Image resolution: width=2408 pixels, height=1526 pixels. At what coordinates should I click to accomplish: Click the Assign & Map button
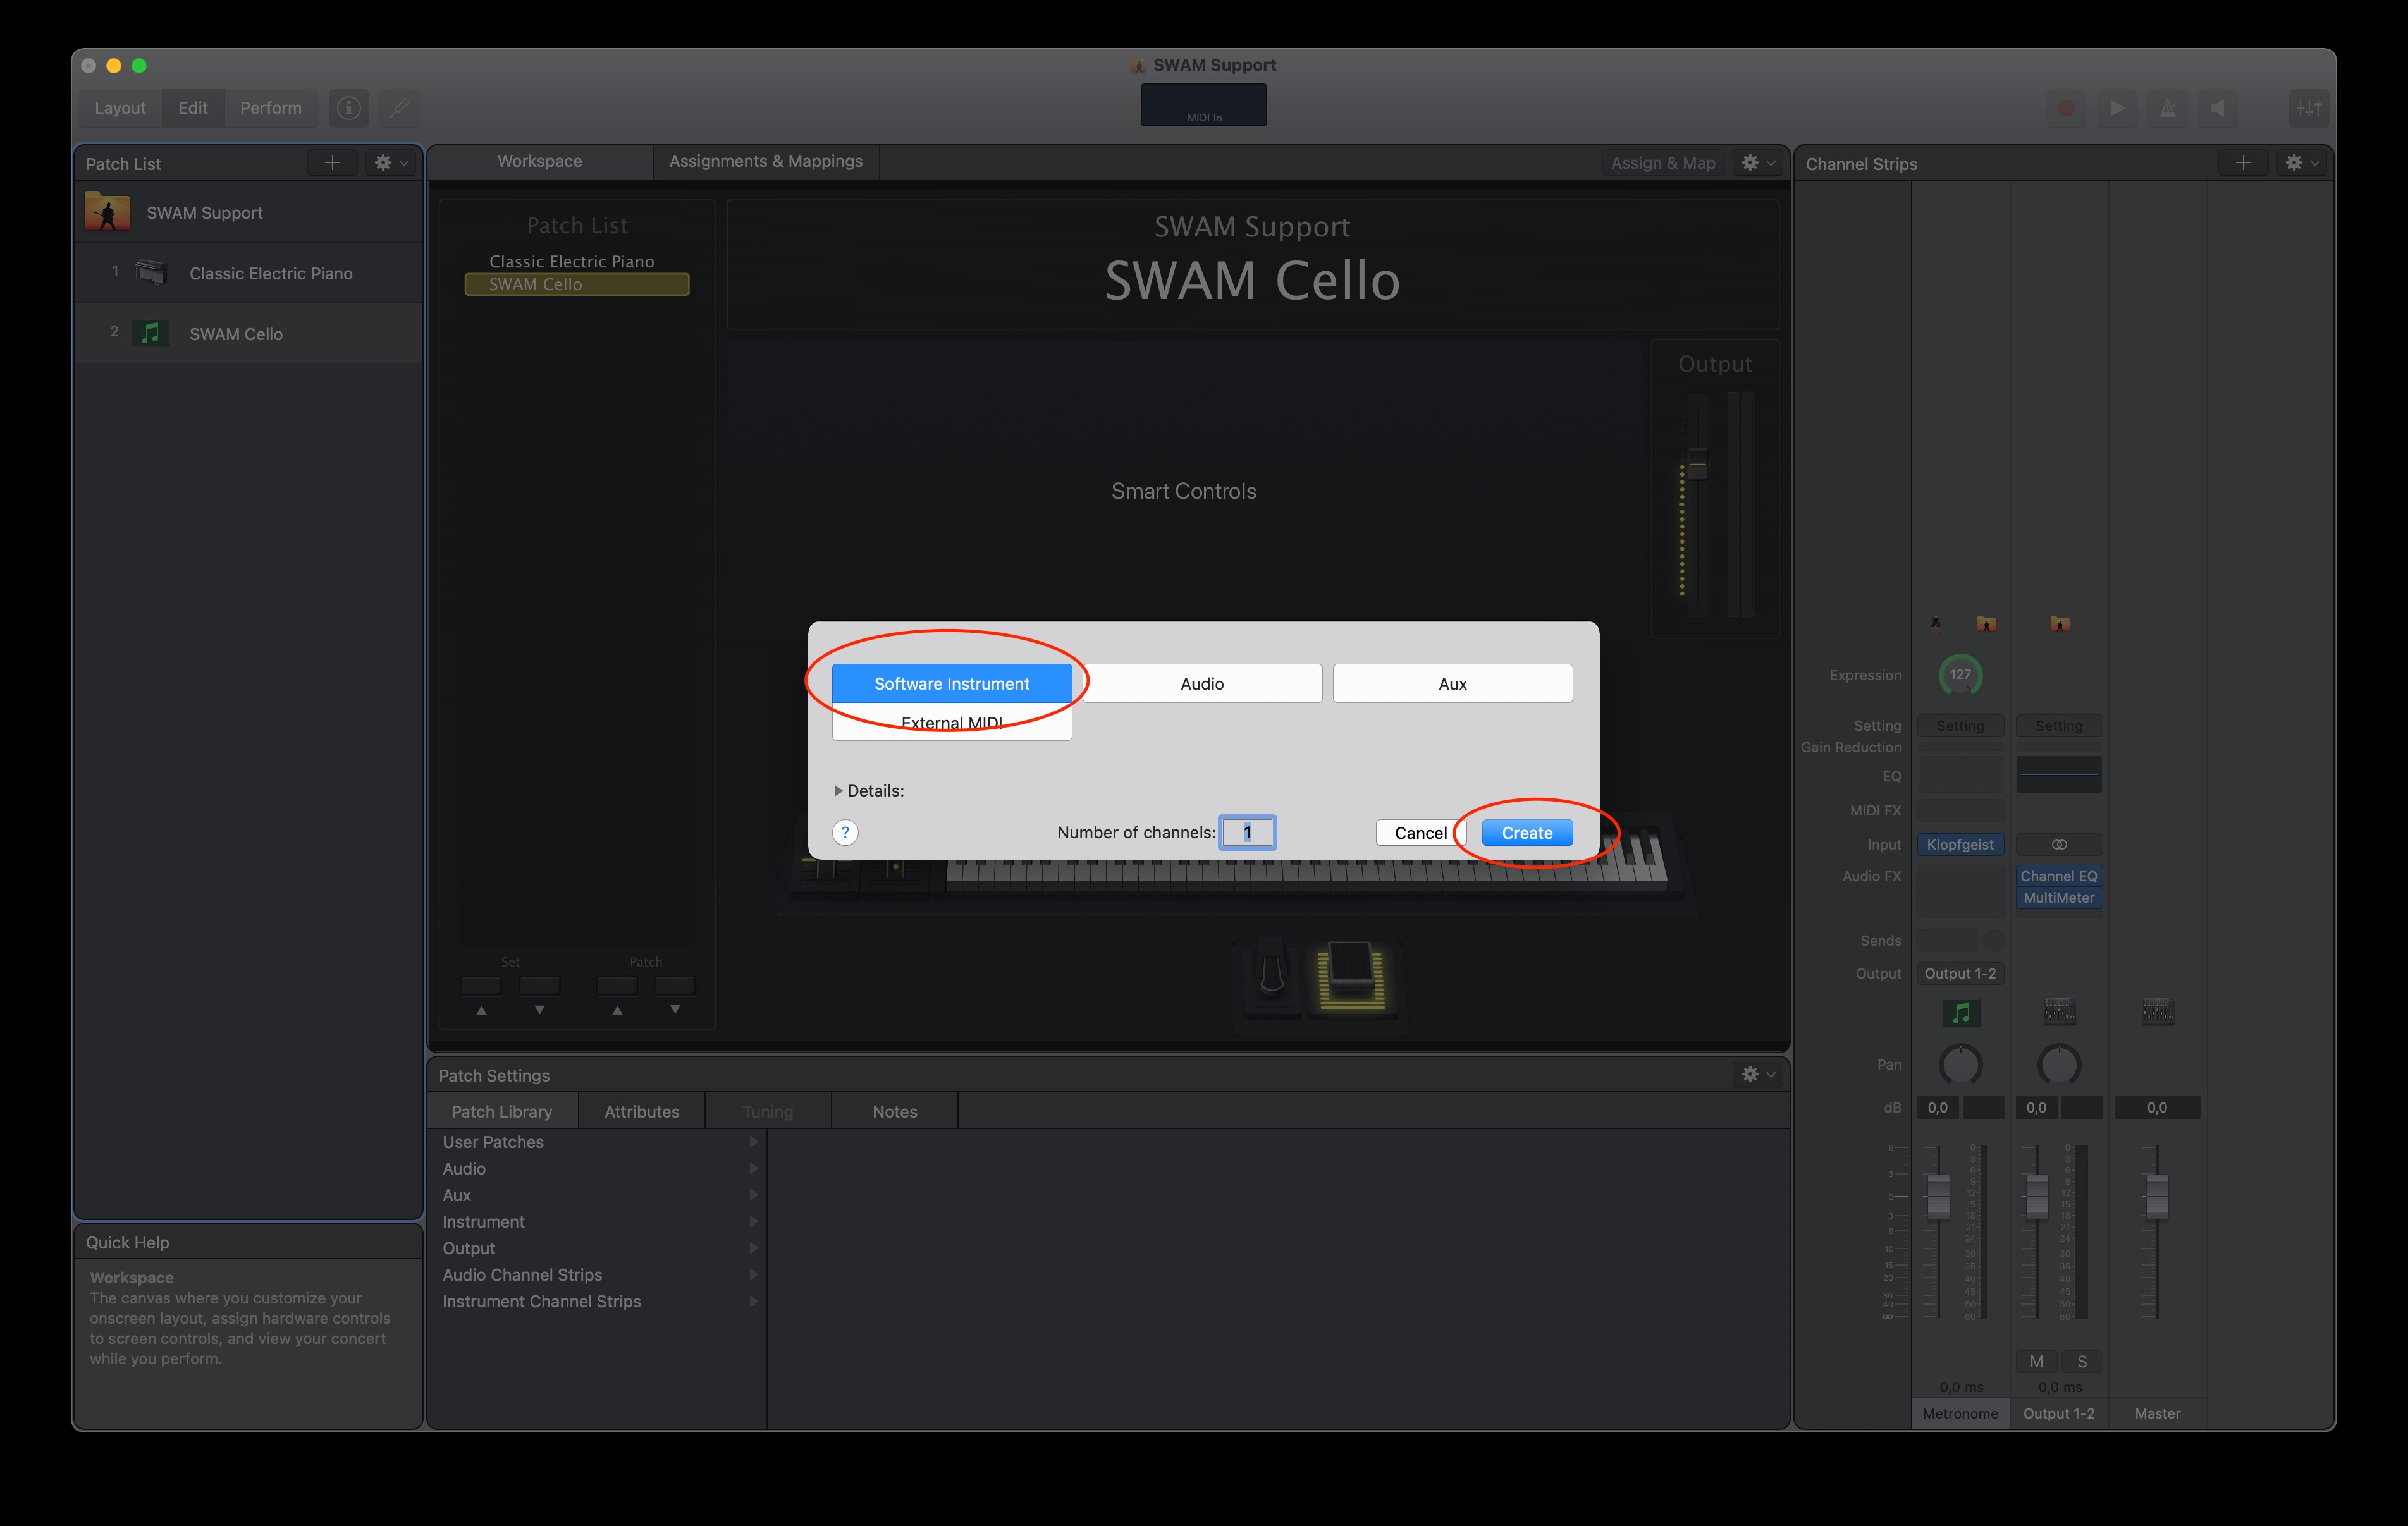click(1663, 163)
